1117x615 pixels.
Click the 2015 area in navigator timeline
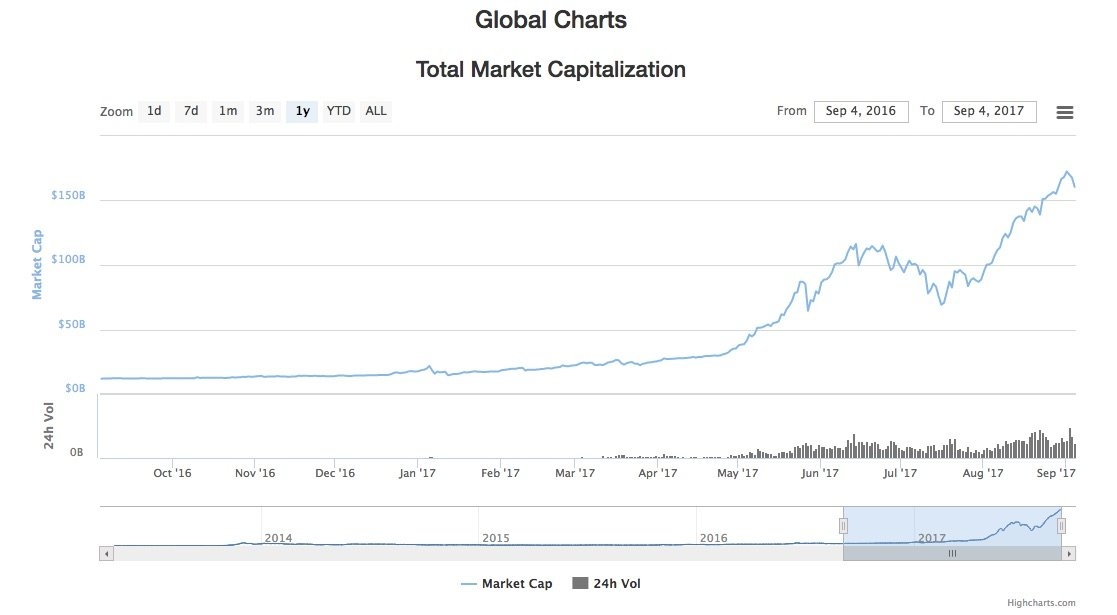click(x=496, y=538)
